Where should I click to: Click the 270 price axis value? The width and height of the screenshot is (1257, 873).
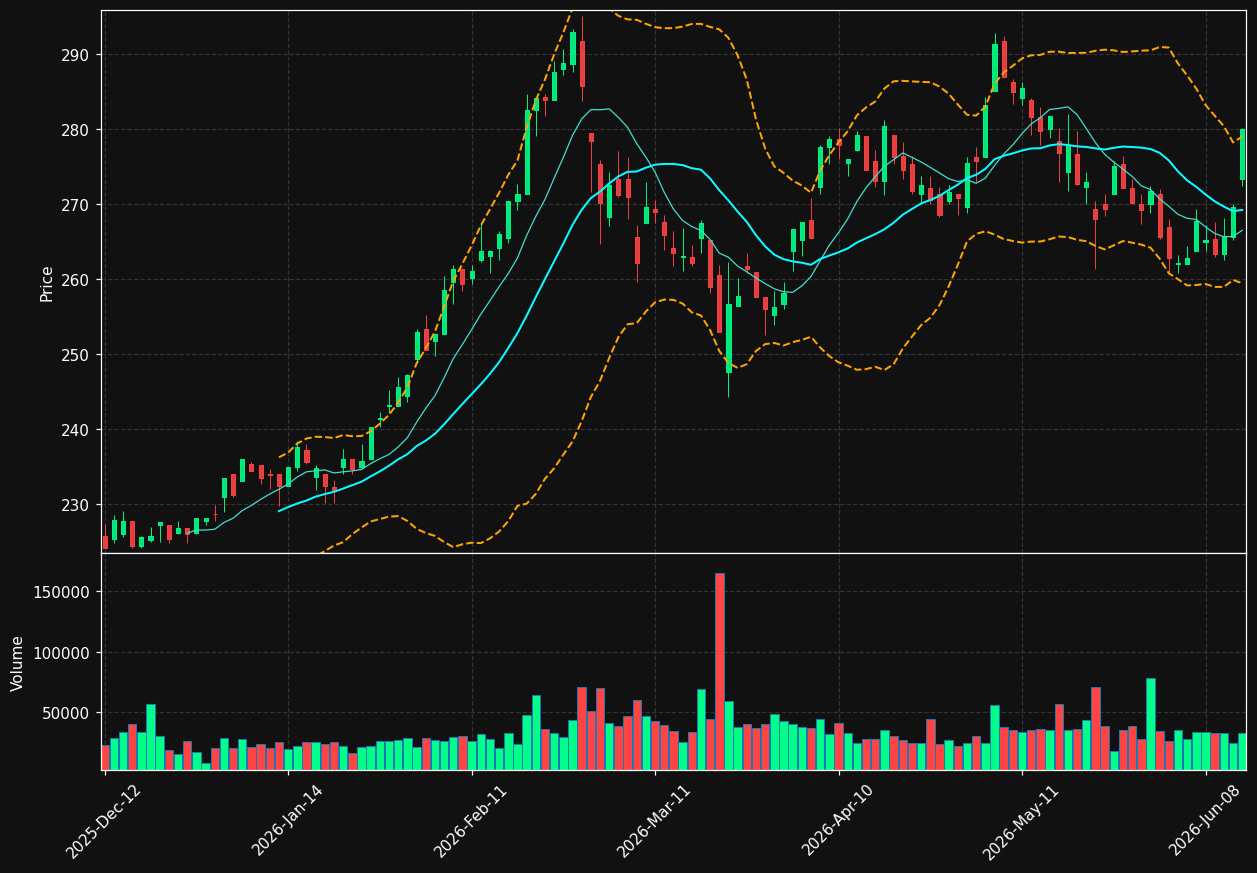tap(77, 205)
